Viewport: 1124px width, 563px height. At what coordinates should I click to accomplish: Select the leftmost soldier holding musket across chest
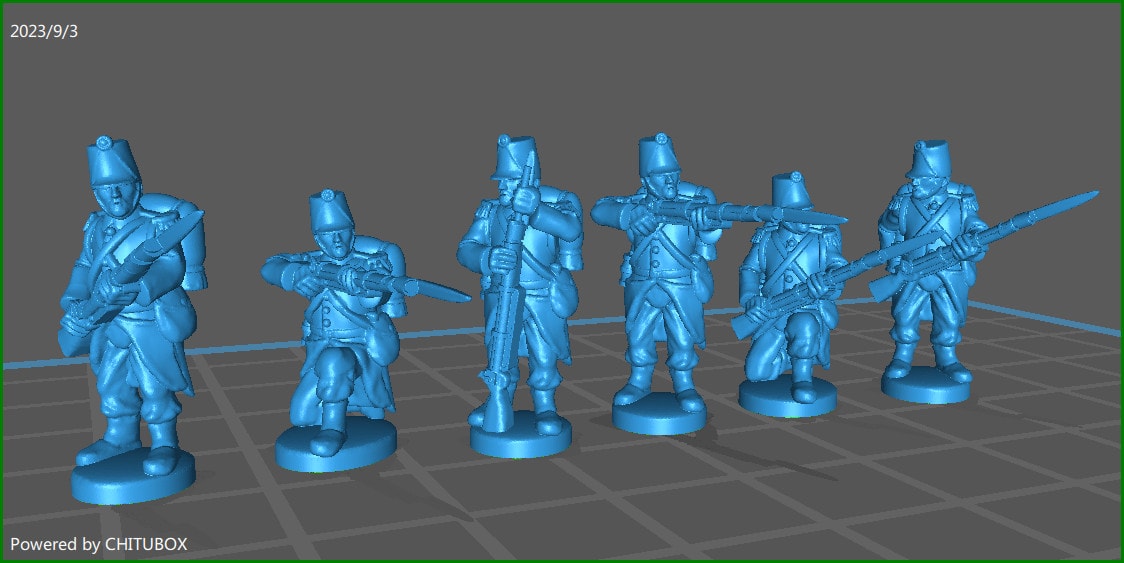(133, 319)
